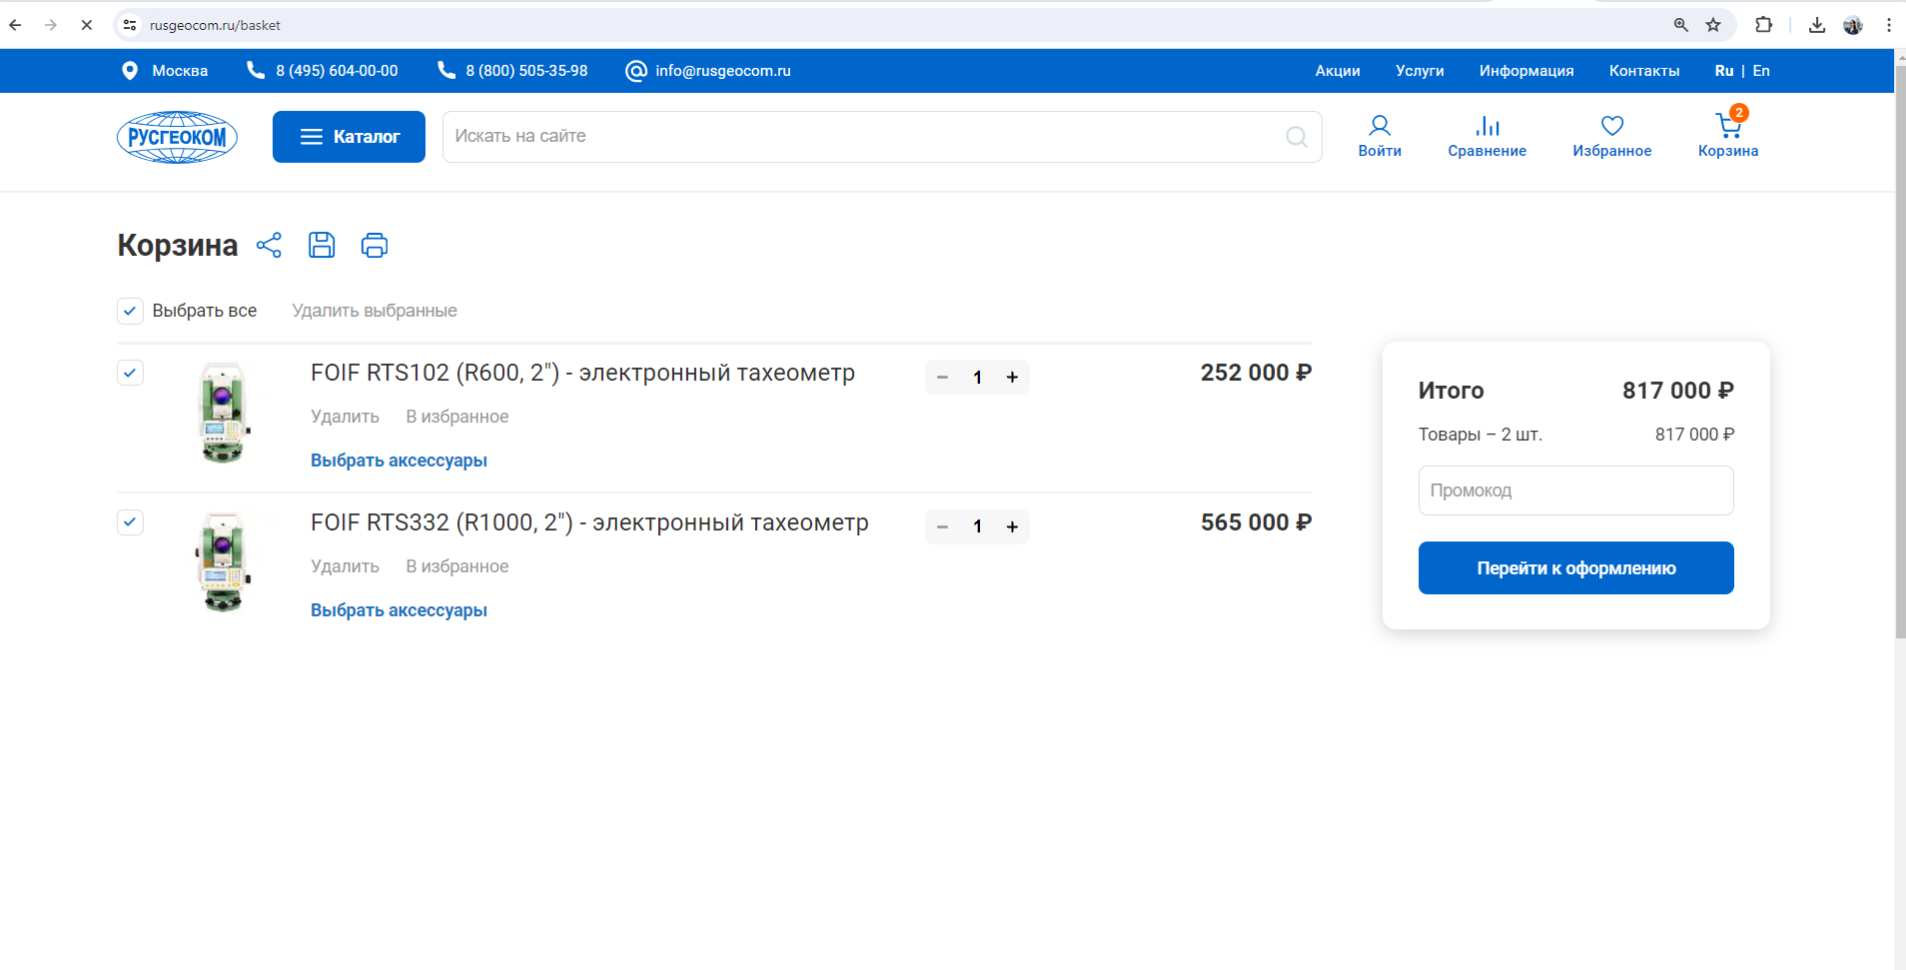The image size is (1906, 970).
Task: Click quantity value field of FOIF RTS332
Action: click(977, 527)
